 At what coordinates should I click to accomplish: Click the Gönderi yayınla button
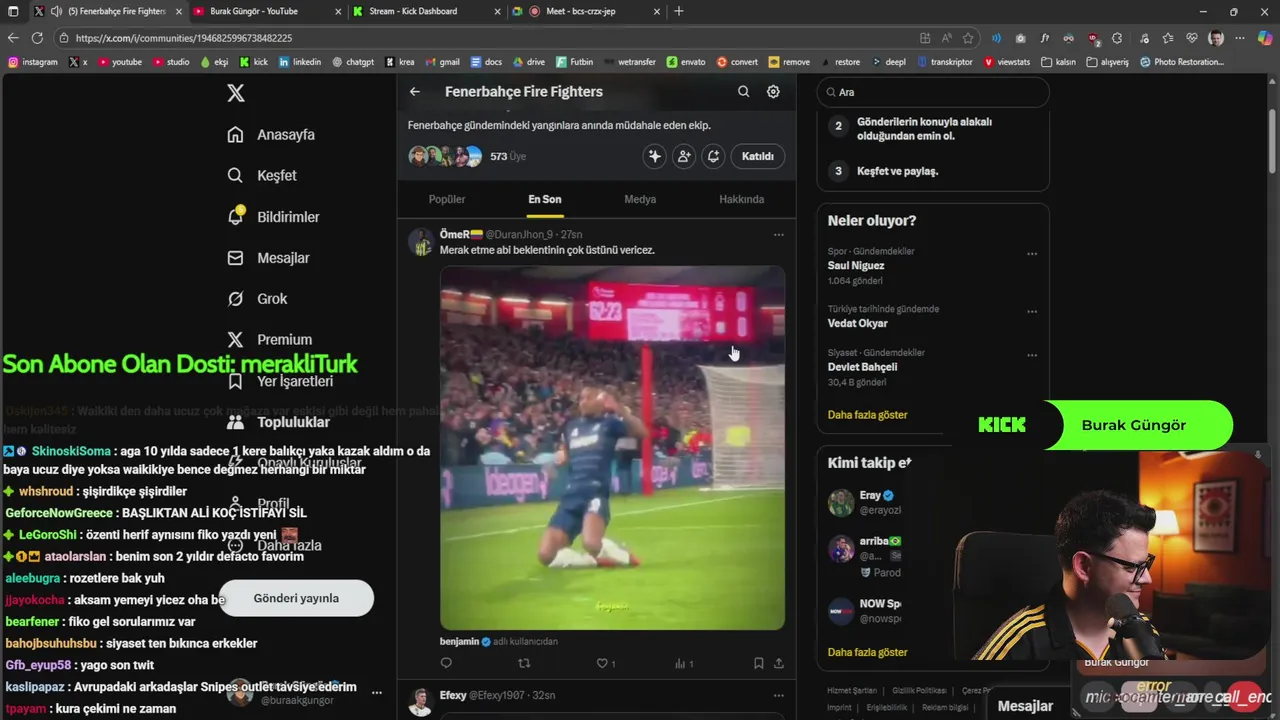(296, 598)
